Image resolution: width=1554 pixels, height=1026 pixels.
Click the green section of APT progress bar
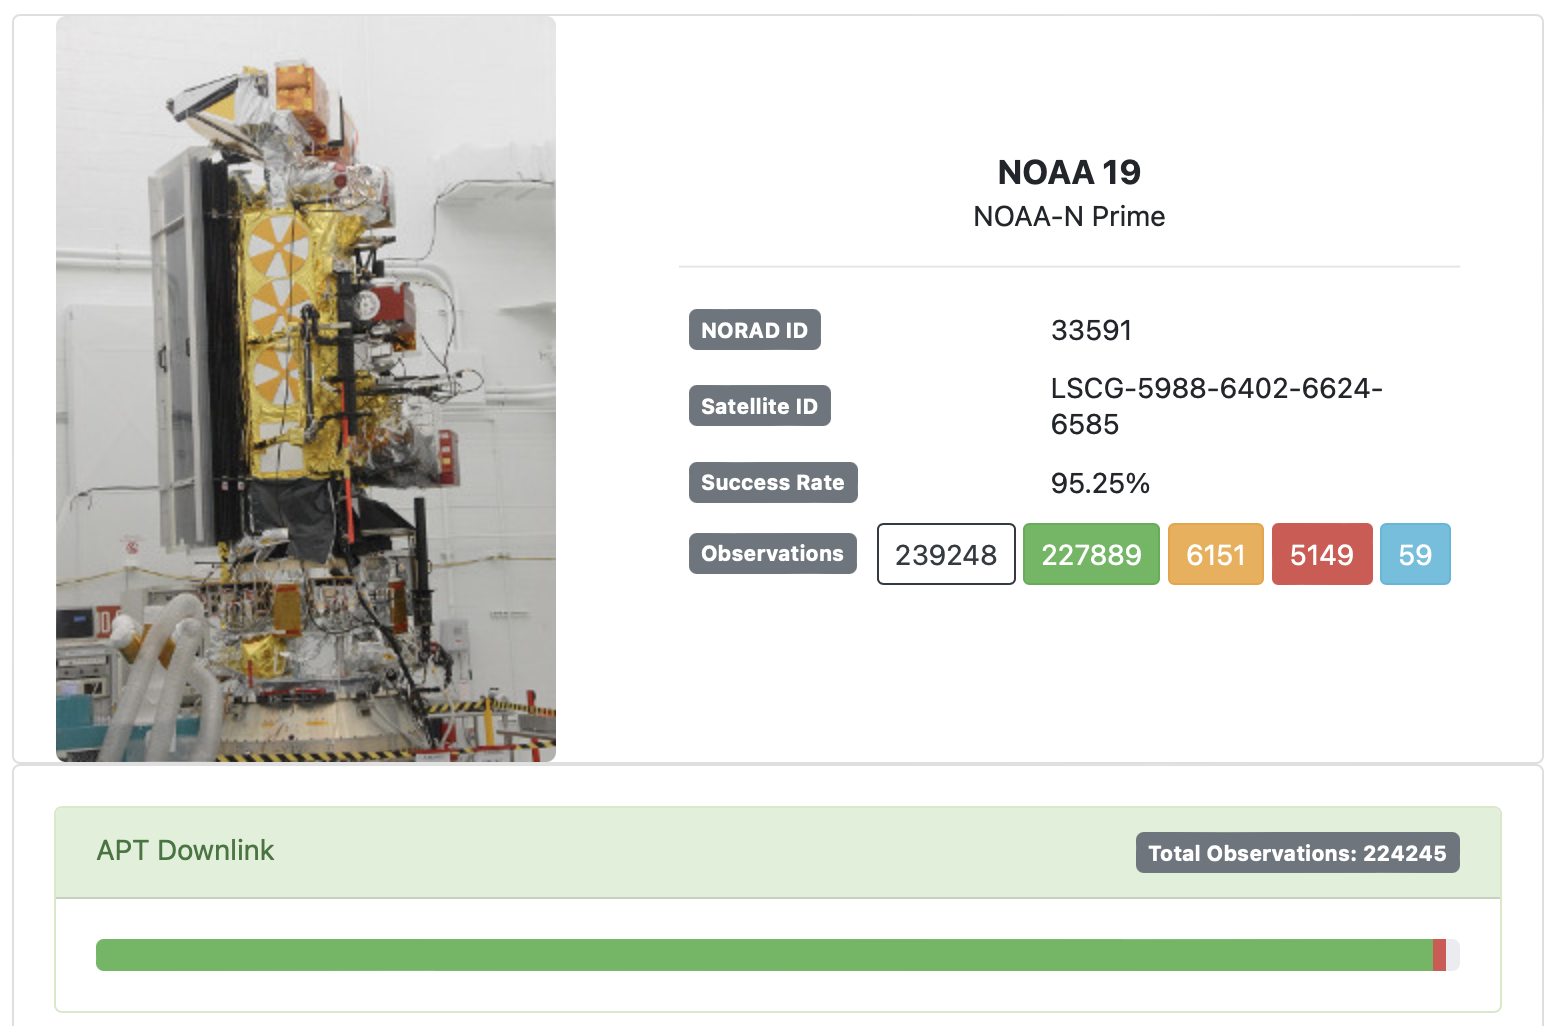[x=760, y=955]
